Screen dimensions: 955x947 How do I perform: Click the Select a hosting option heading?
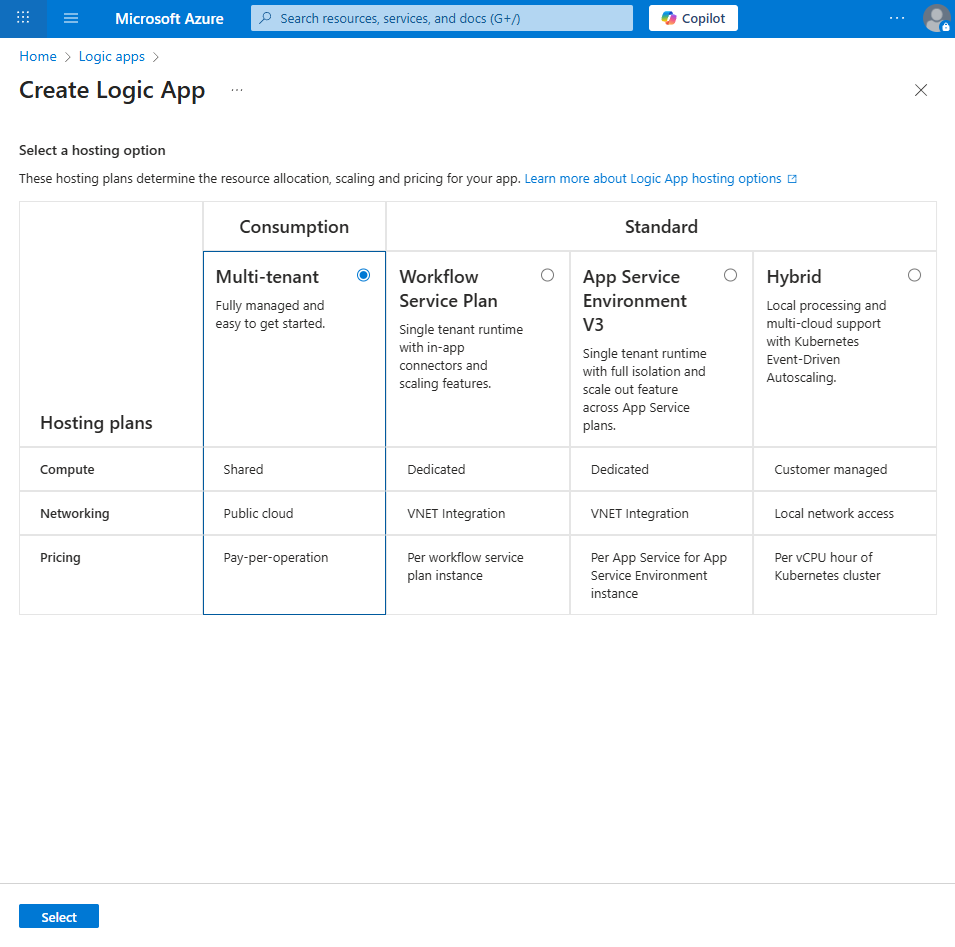click(92, 150)
